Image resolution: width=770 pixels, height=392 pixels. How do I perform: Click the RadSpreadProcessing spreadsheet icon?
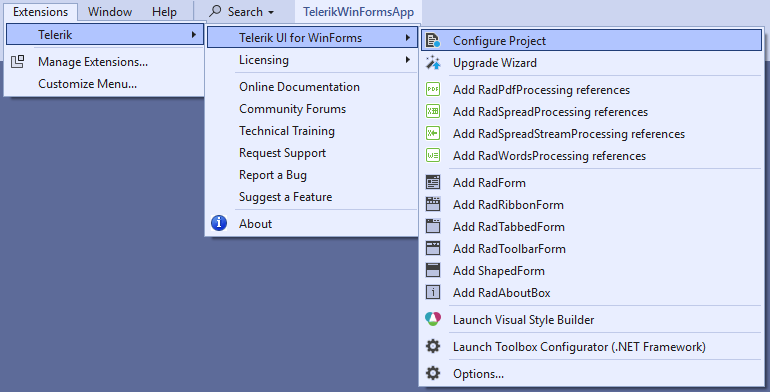433,112
